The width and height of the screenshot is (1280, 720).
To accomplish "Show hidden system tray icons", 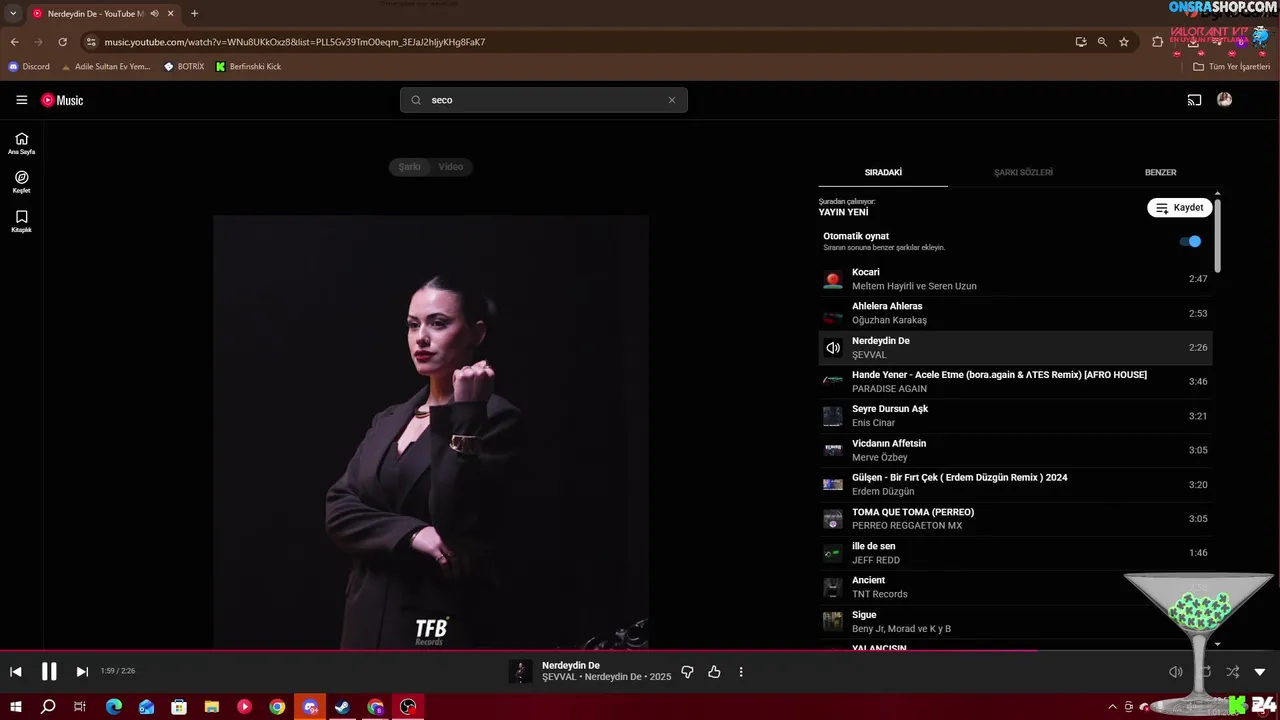I will [x=1112, y=707].
